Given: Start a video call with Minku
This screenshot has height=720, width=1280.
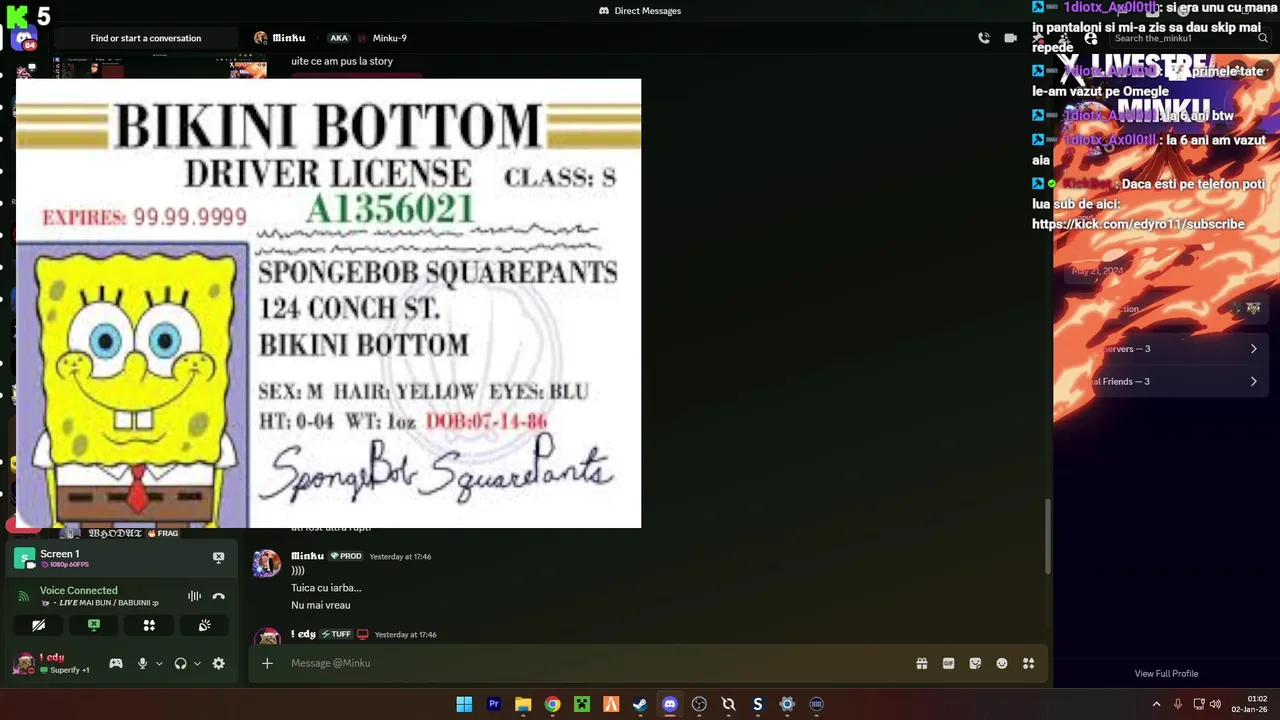Looking at the screenshot, I should coord(1011,38).
